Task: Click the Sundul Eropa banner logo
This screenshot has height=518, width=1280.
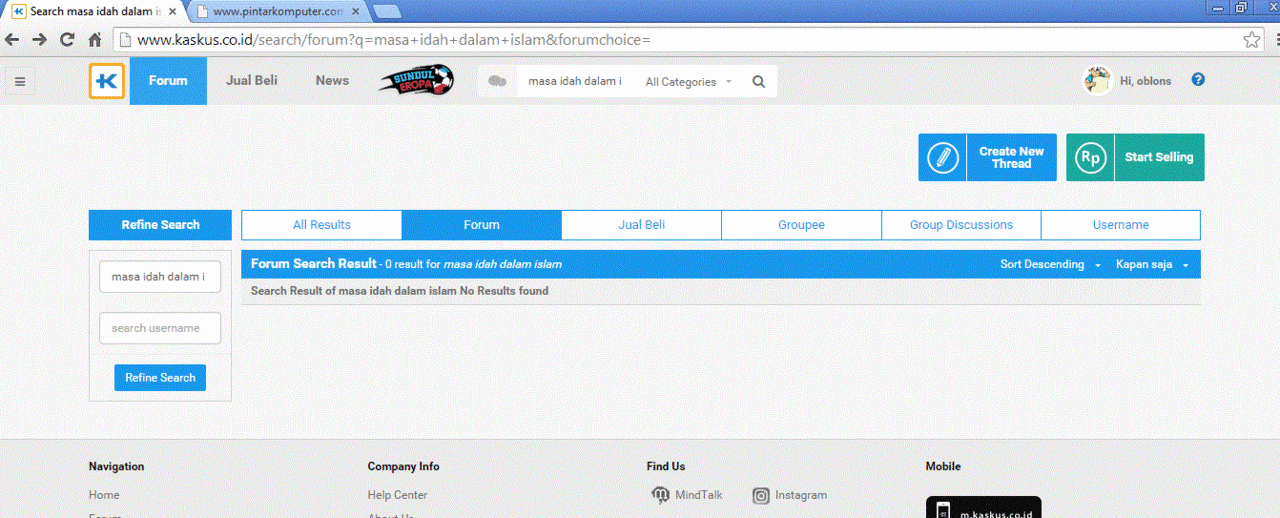Action: tap(416, 80)
